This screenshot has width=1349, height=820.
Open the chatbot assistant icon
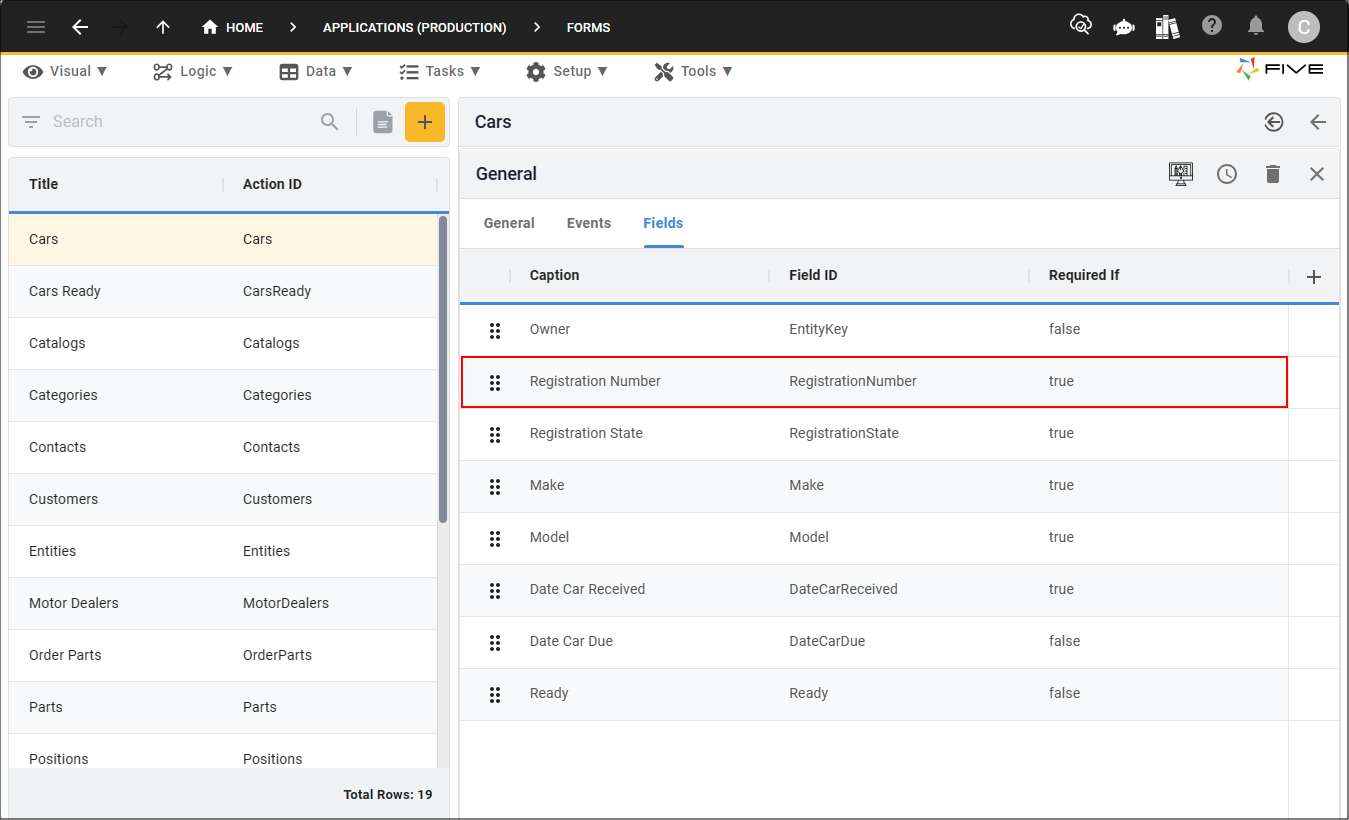pyautogui.click(x=1124, y=27)
